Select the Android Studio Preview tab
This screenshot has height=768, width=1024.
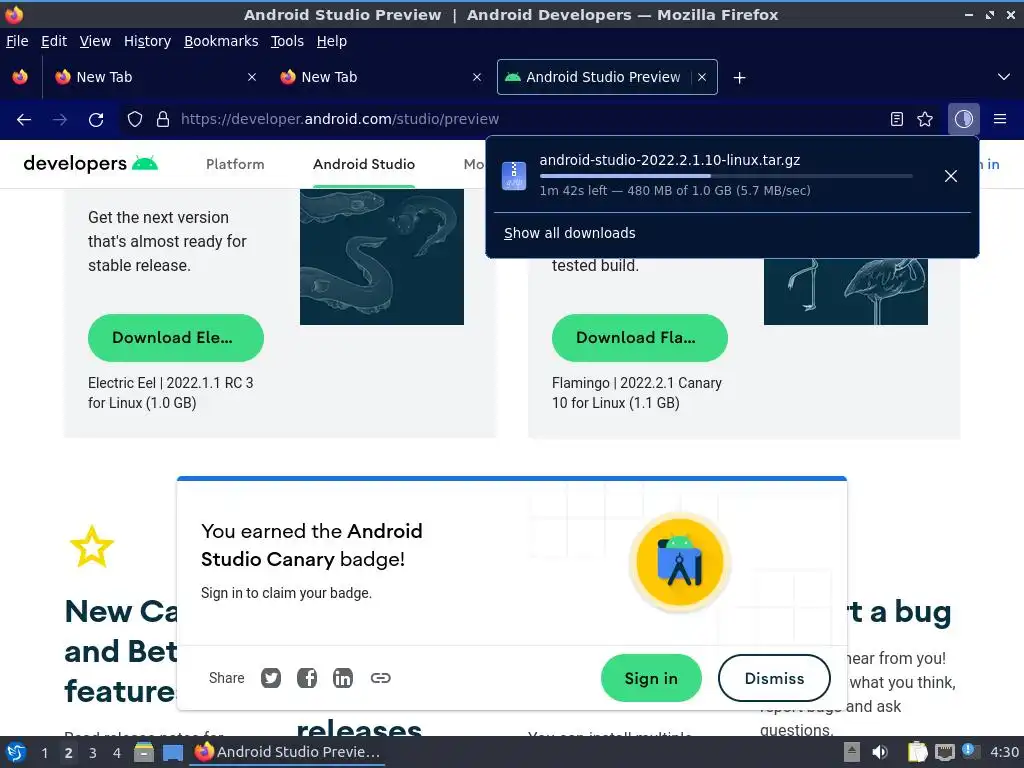tap(607, 77)
